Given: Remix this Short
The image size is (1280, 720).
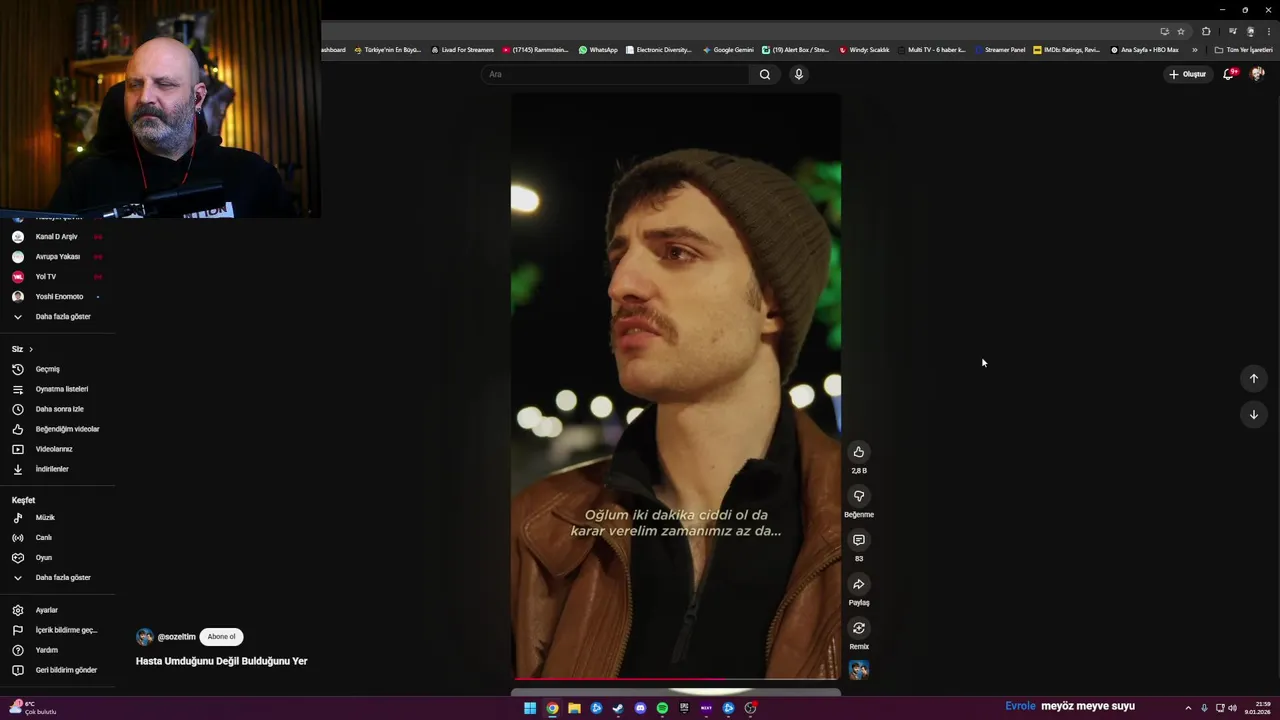Looking at the screenshot, I should (x=858, y=628).
